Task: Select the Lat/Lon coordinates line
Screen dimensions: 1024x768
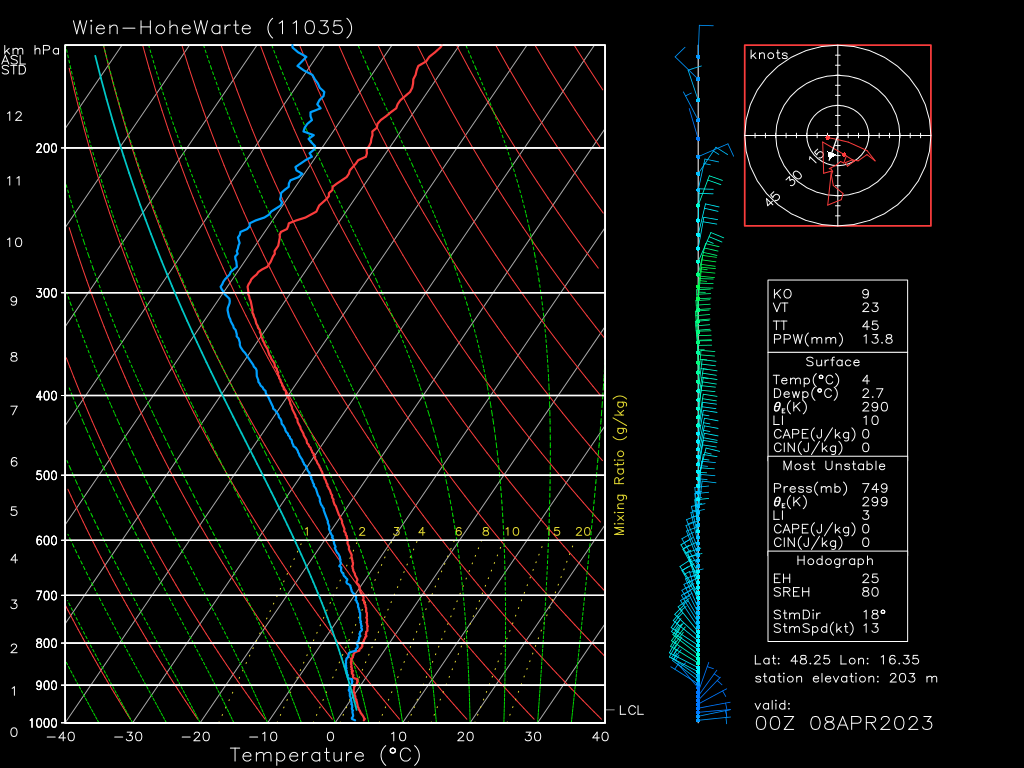Action: (x=837, y=660)
